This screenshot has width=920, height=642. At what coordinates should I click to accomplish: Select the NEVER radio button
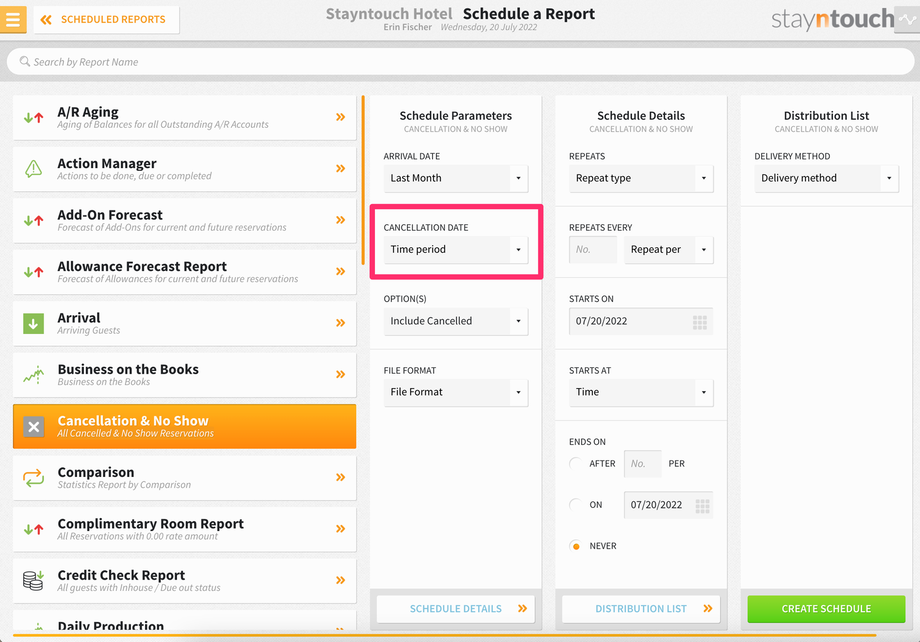click(576, 546)
